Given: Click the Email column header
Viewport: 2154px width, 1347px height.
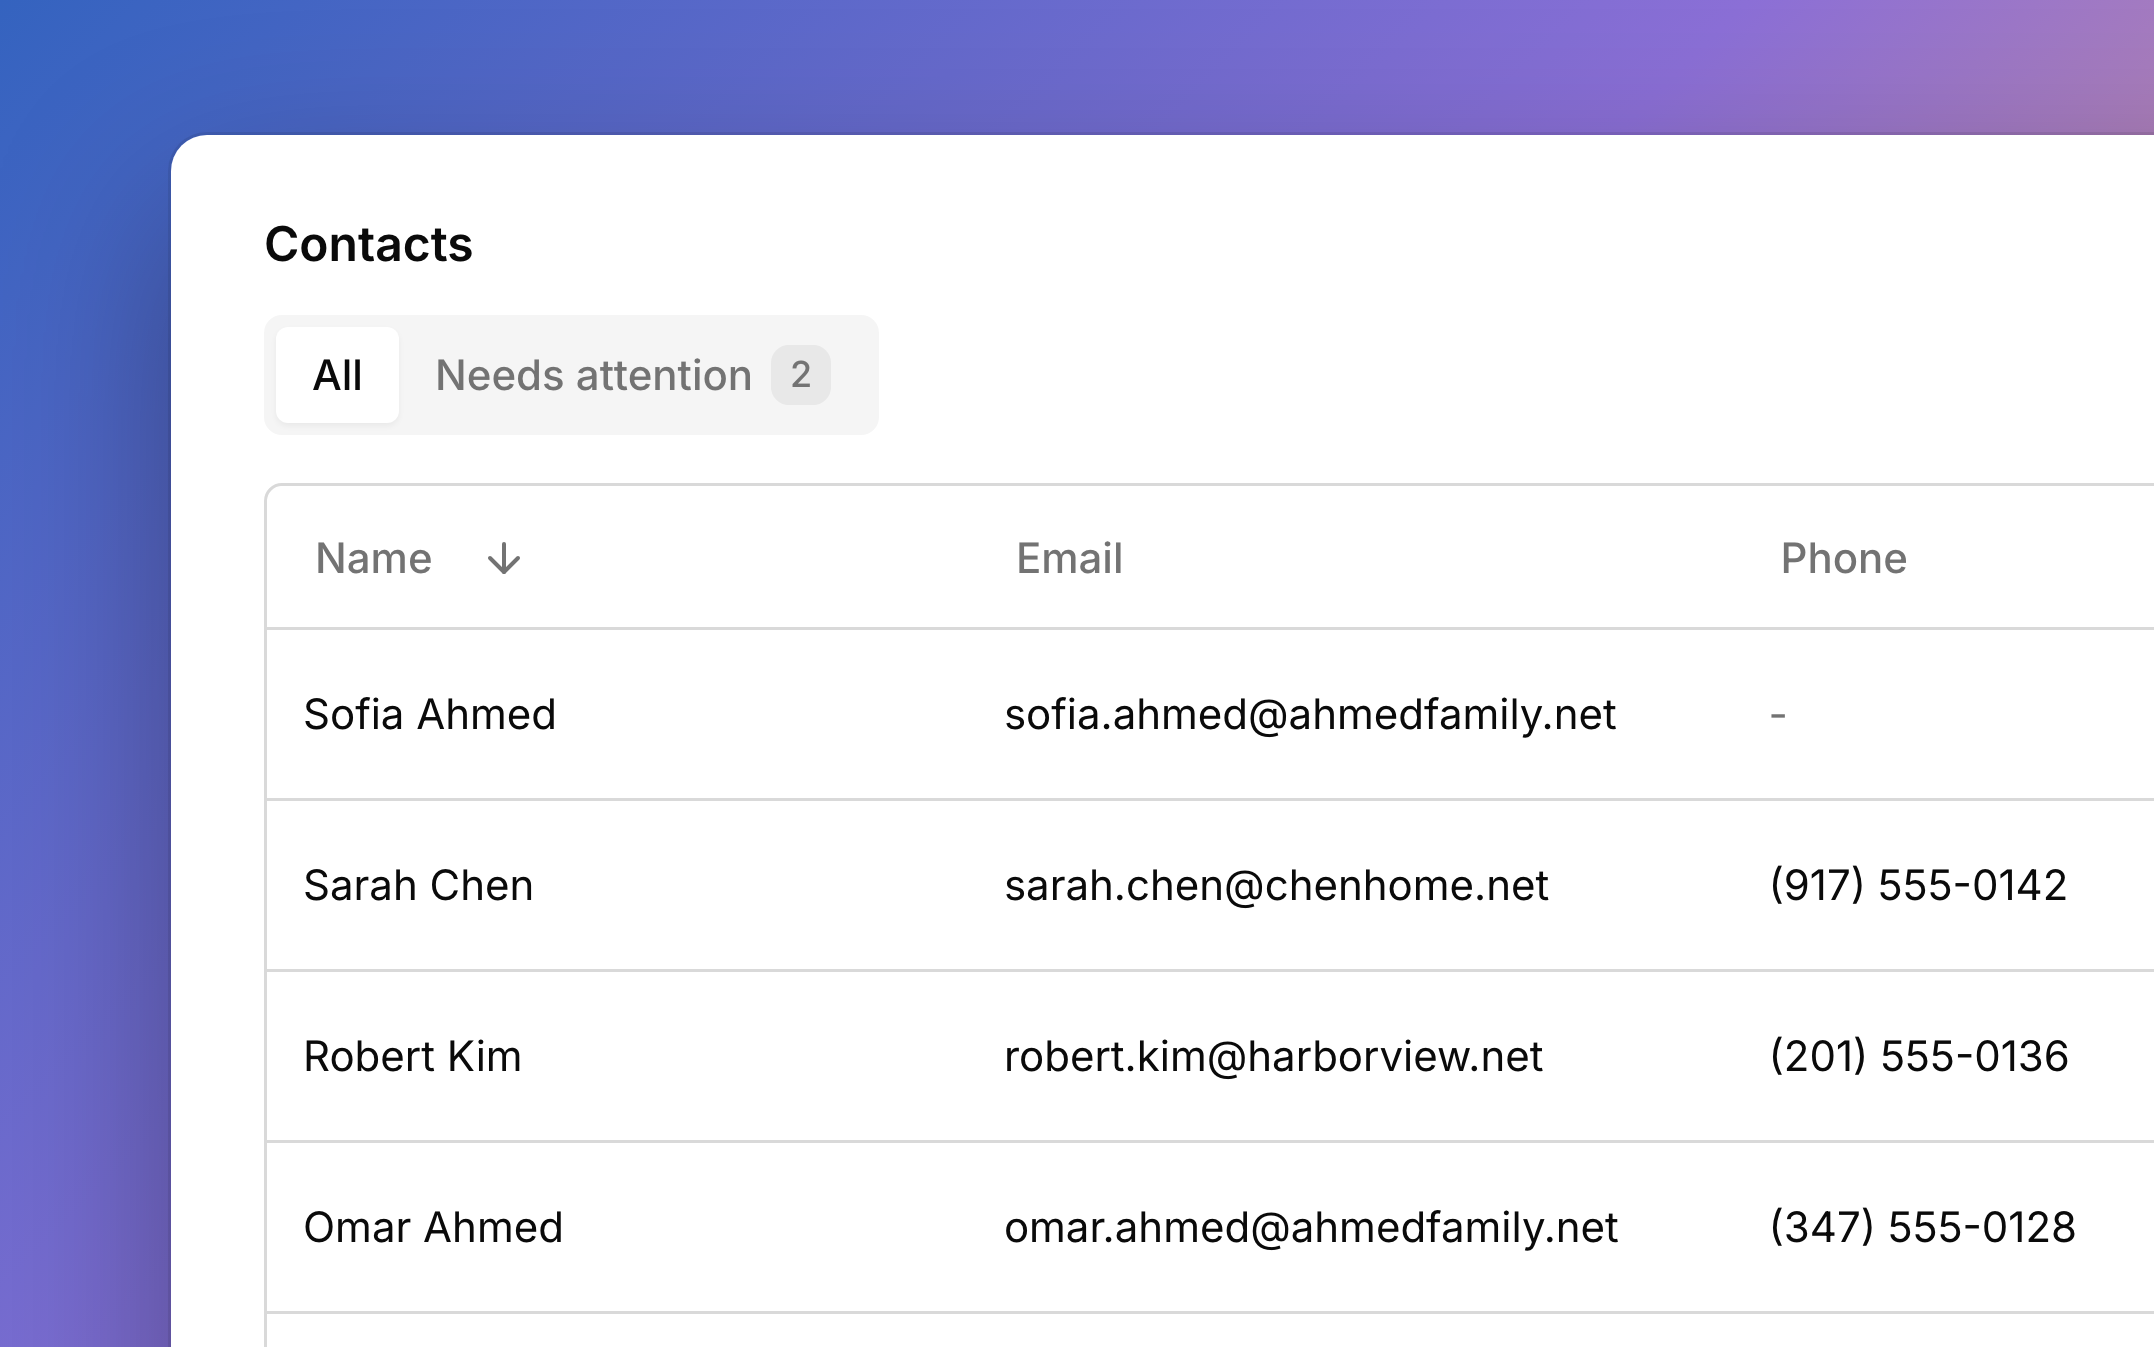Looking at the screenshot, I should coord(1069,558).
